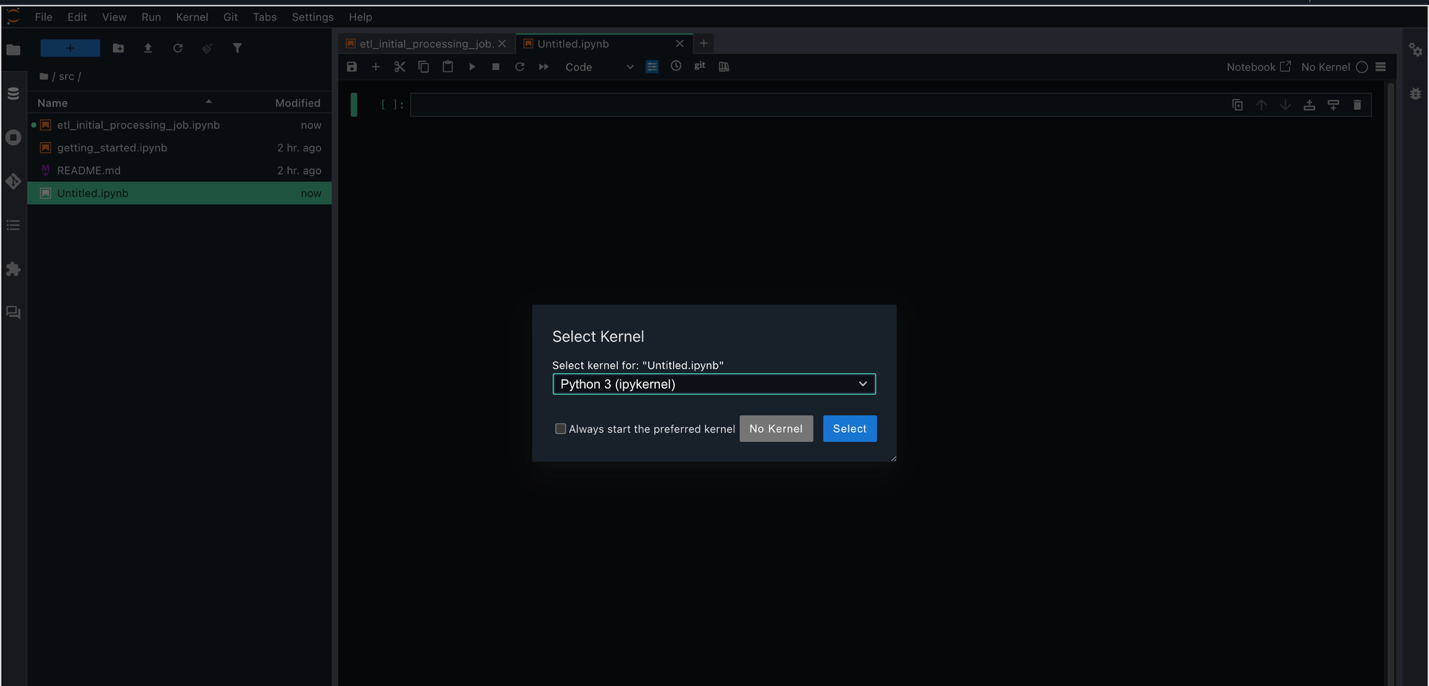Save the Untitled.ipynb notebook
This screenshot has width=1429, height=686.
(351, 66)
